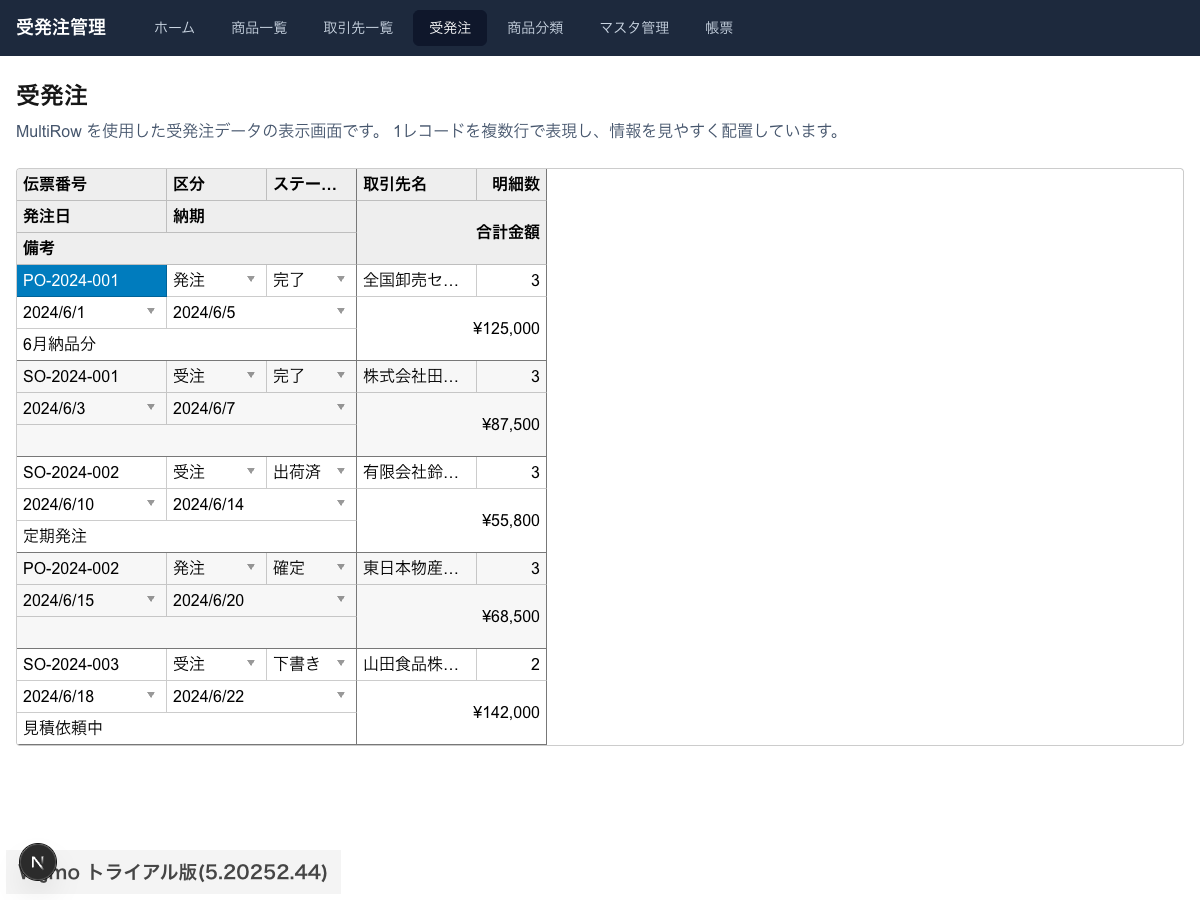This screenshot has width=1200, height=900.
Task: Click the 見積依頼中 remarks cell
Action: point(186,728)
